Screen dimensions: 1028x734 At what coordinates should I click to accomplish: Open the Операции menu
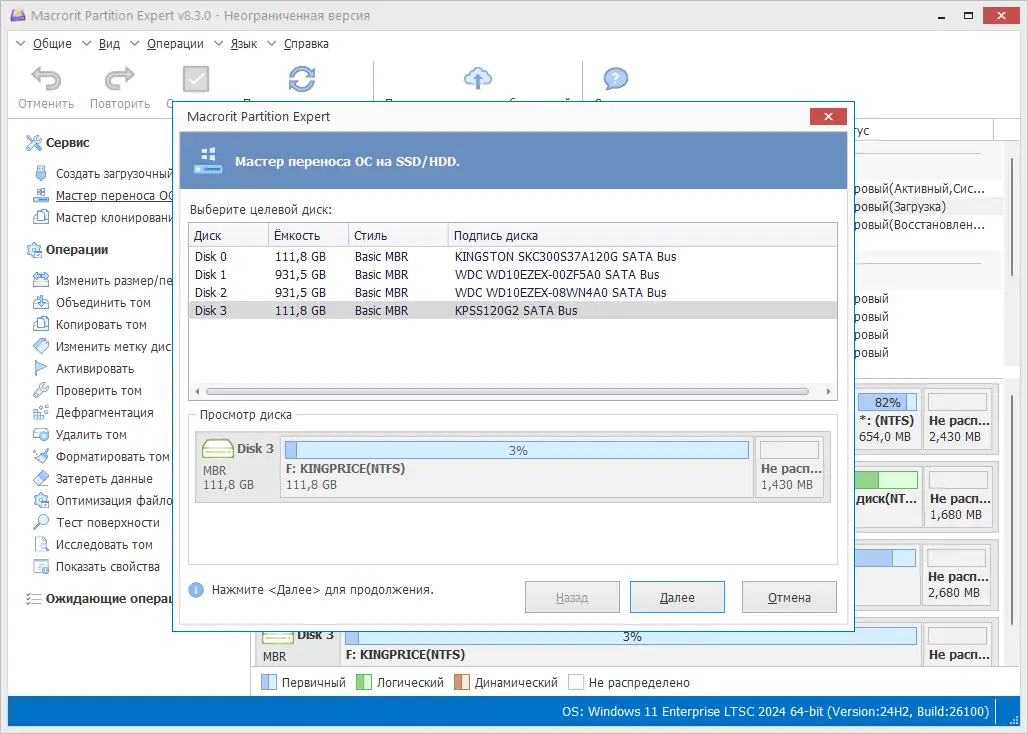pyautogui.click(x=175, y=44)
